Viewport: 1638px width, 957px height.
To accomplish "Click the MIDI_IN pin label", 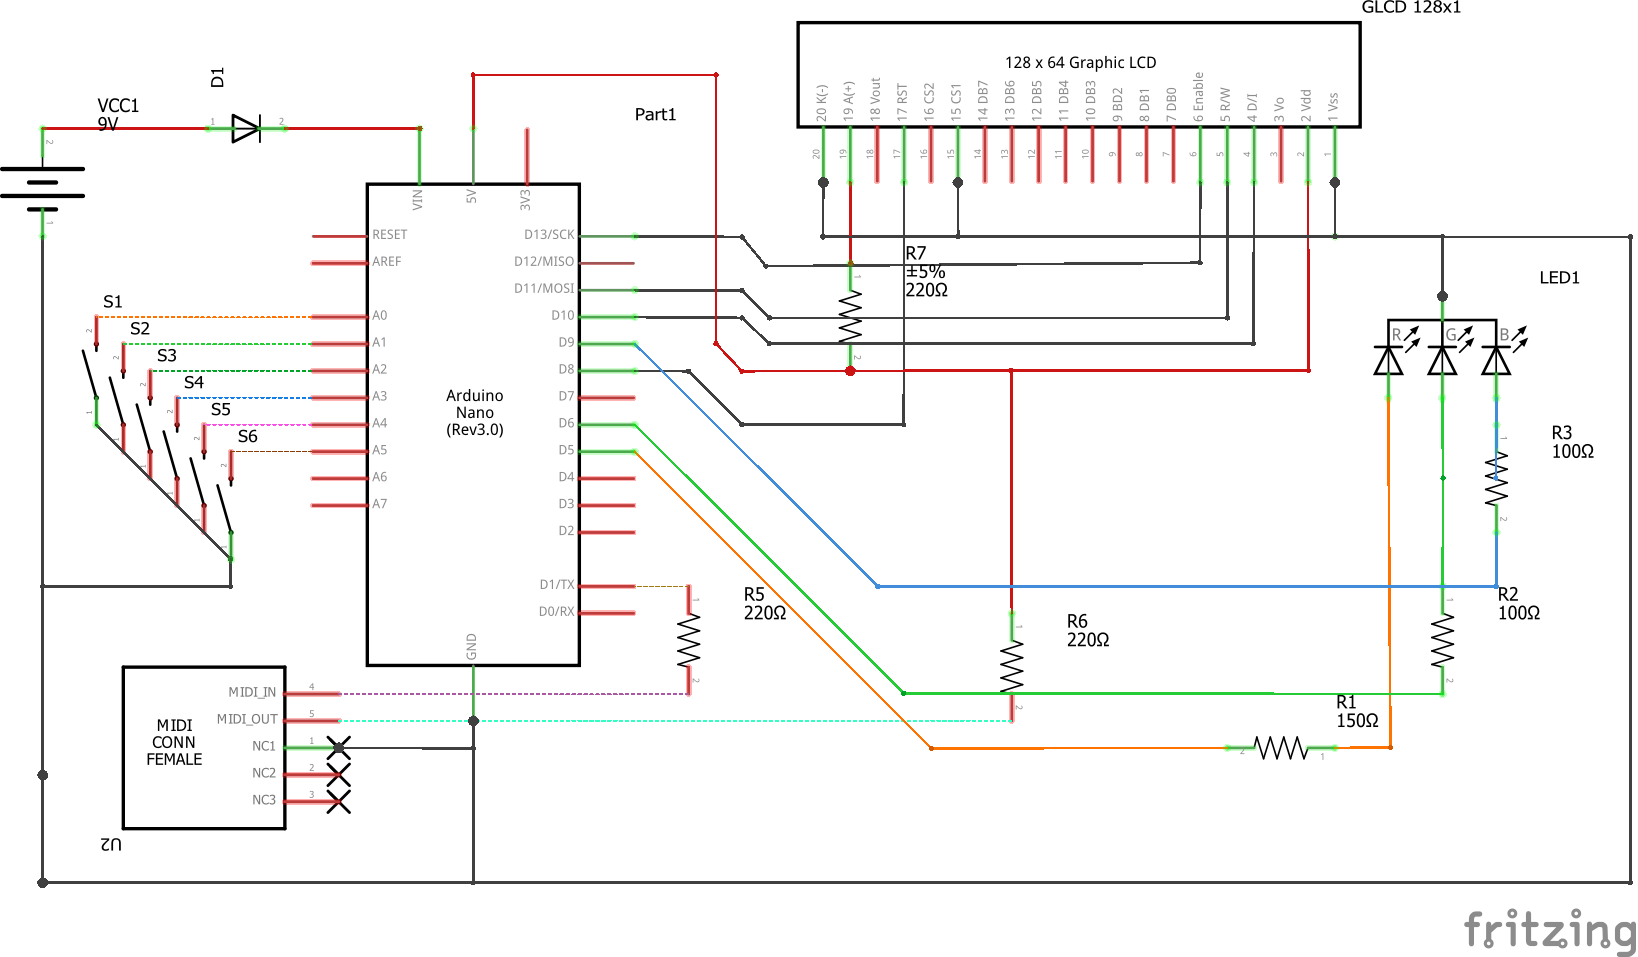I will click(x=252, y=693).
